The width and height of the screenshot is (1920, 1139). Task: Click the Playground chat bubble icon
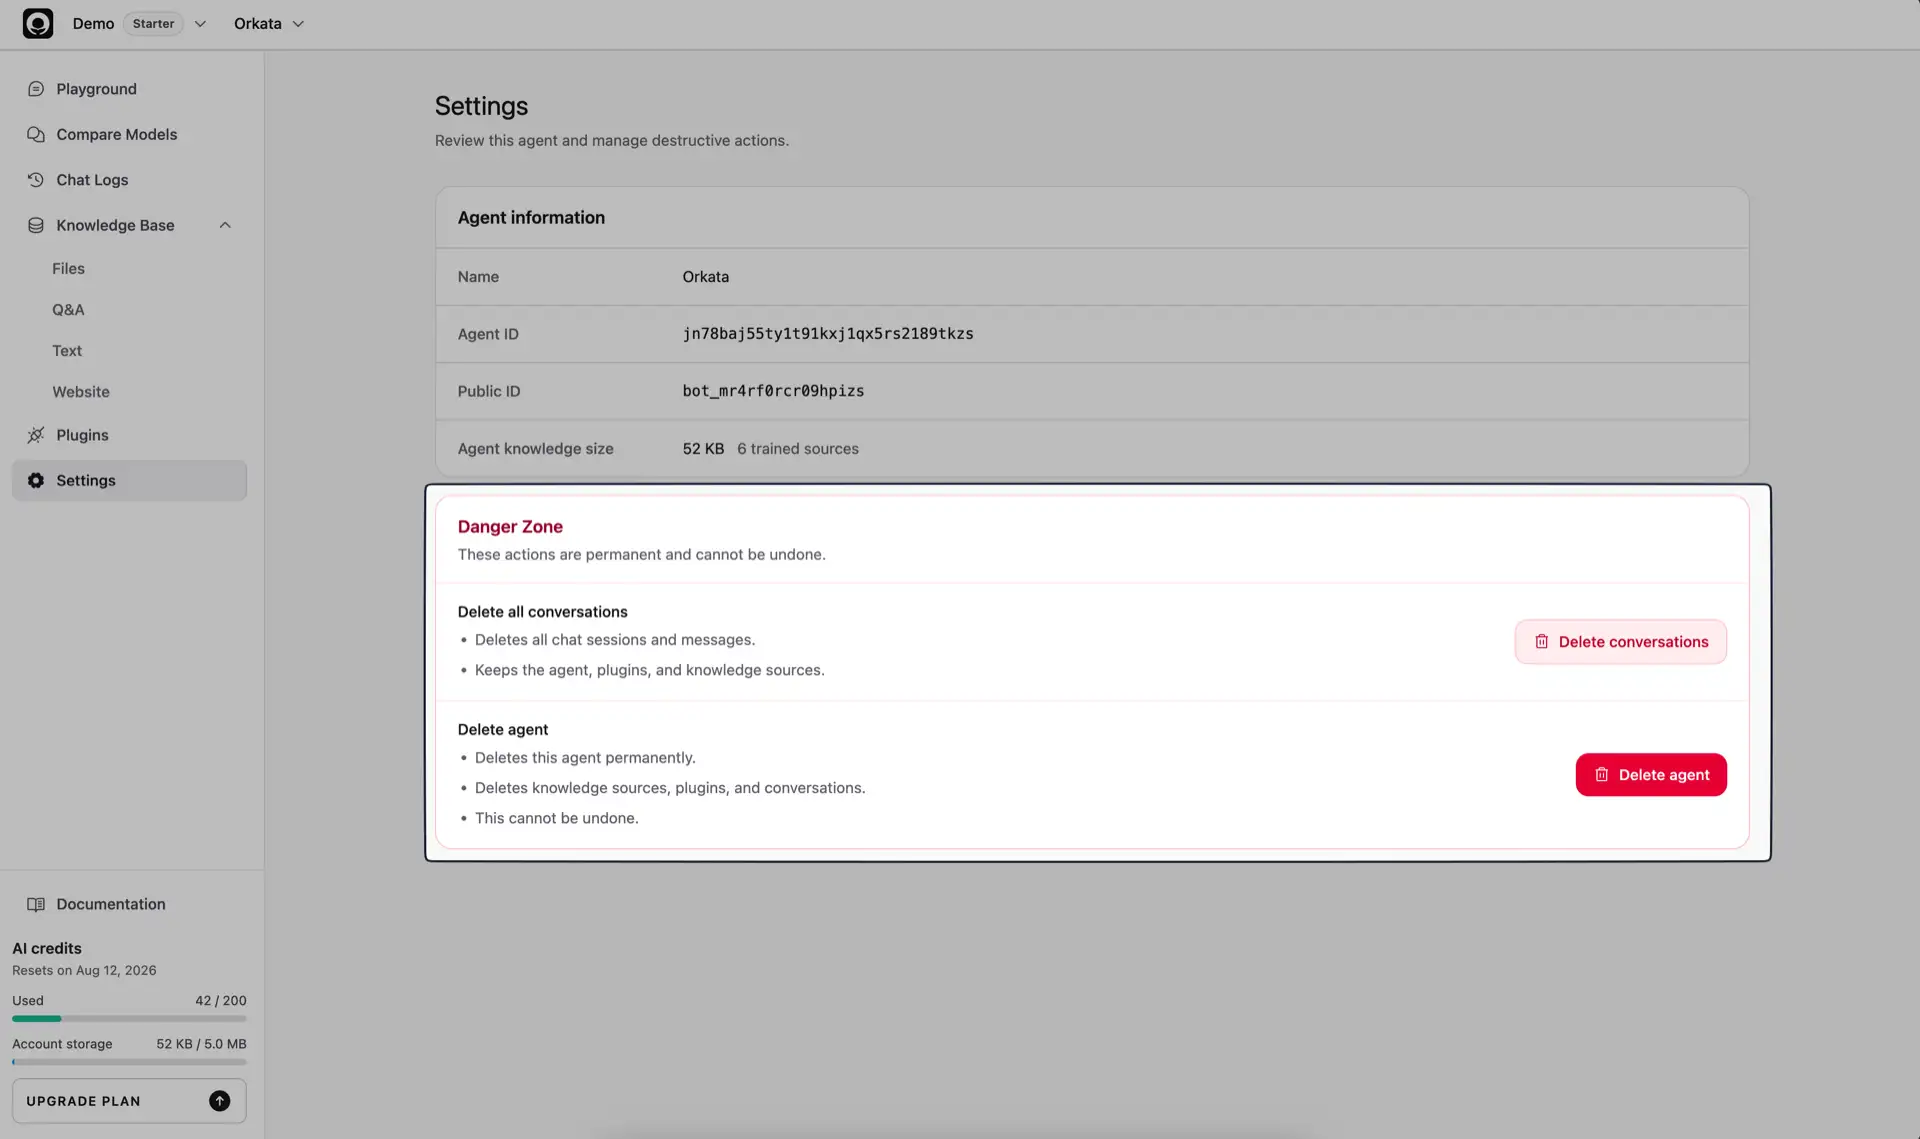tap(36, 89)
